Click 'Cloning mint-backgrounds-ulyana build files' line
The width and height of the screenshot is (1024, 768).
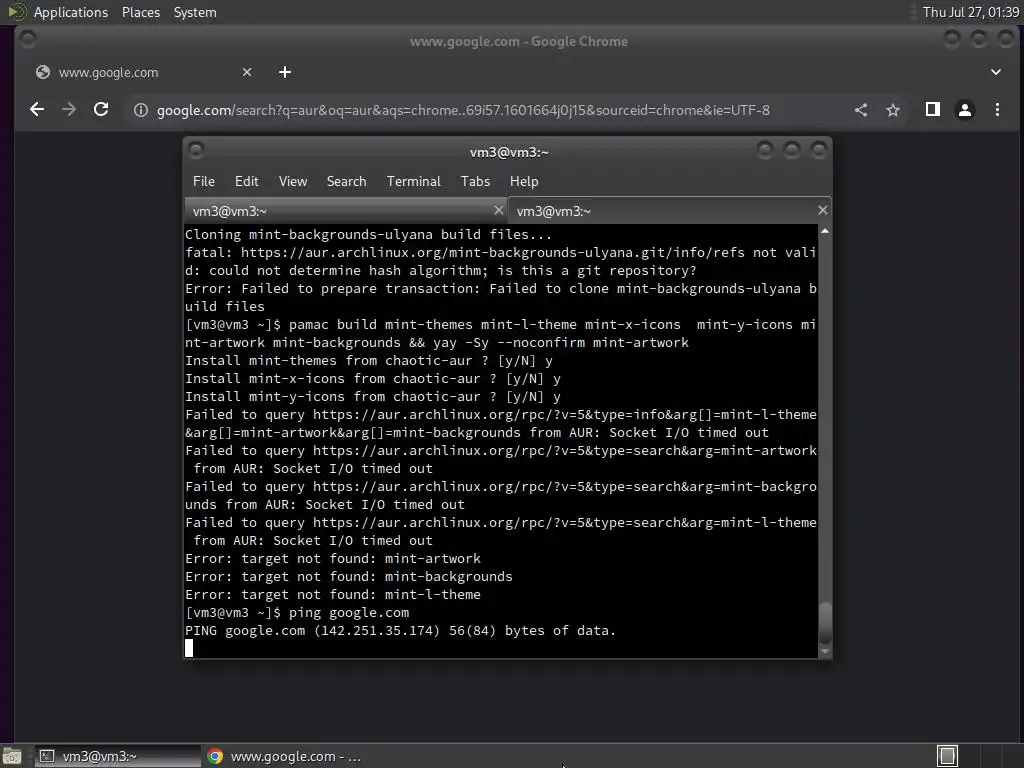pos(369,234)
